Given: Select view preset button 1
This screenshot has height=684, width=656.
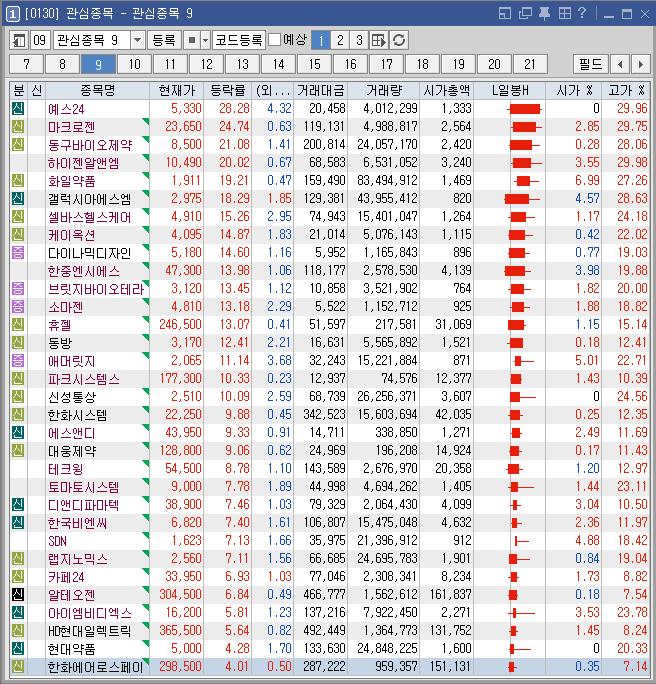Looking at the screenshot, I should 321,41.
